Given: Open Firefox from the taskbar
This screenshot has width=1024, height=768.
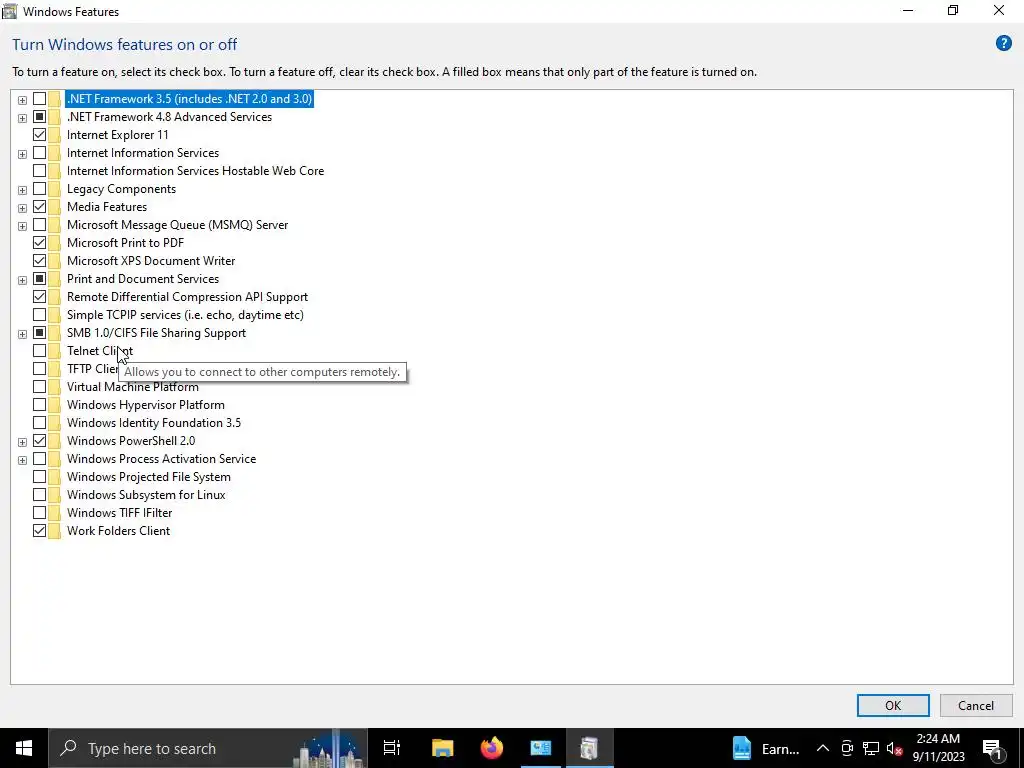Looking at the screenshot, I should pyautogui.click(x=492, y=748).
